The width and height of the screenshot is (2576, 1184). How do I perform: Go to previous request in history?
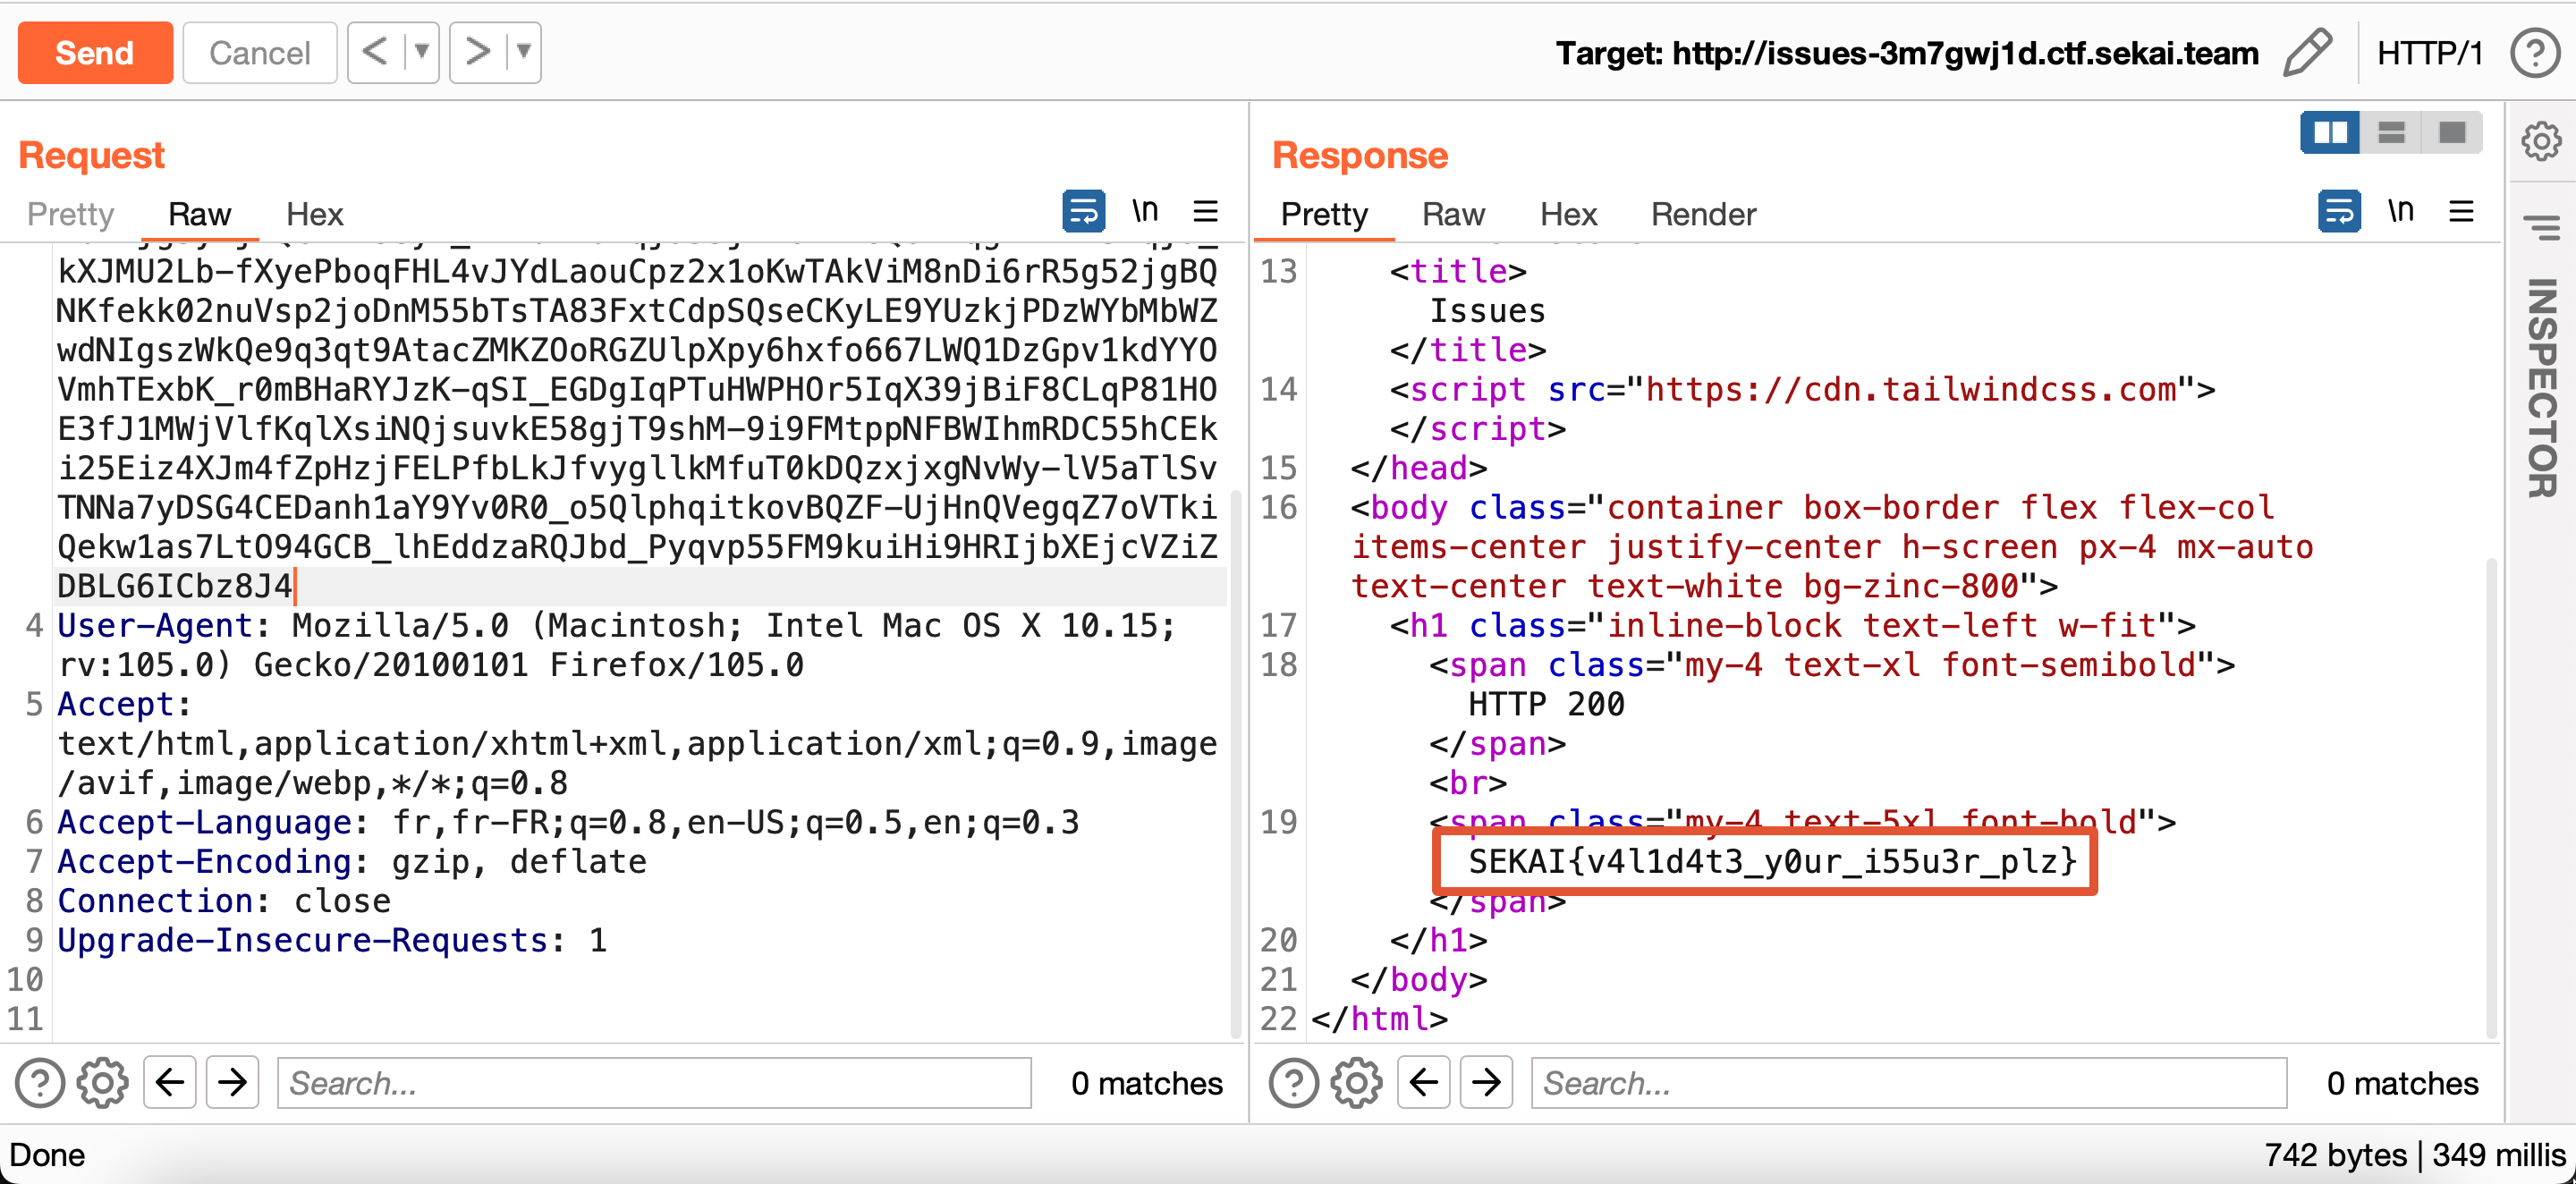[375, 52]
